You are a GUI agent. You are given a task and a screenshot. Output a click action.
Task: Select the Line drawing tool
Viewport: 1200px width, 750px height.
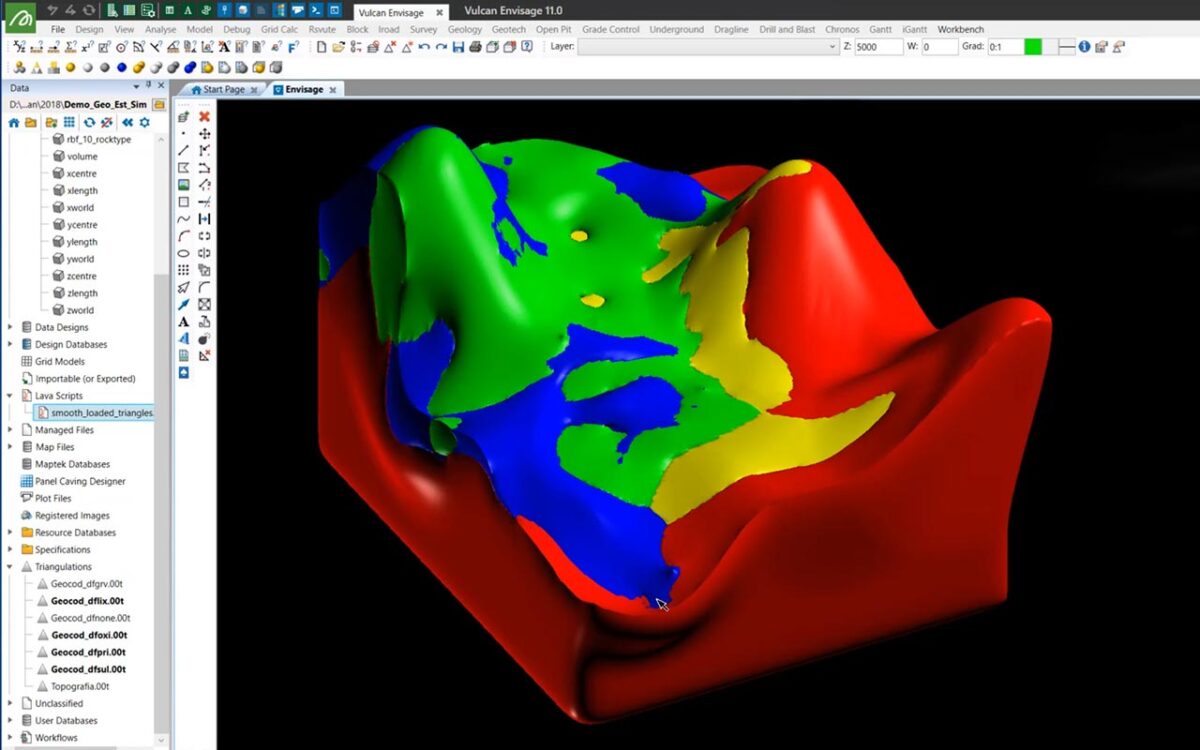183,150
